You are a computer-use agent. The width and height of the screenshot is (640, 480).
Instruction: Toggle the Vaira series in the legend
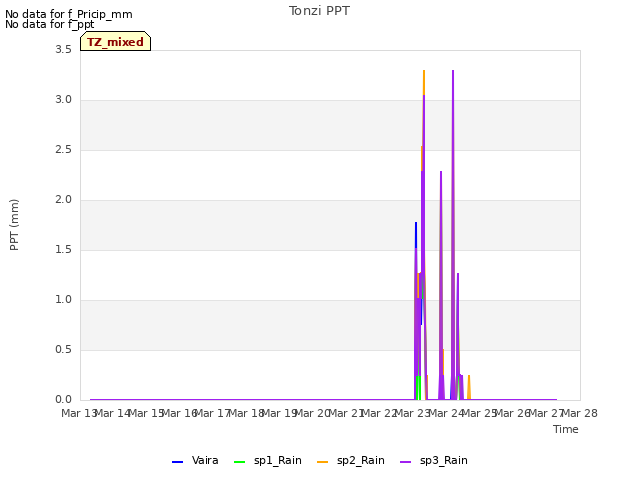click(x=195, y=460)
